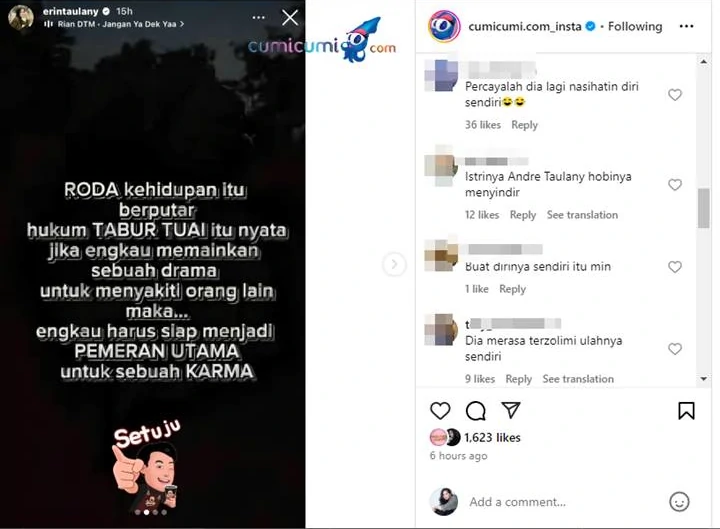This screenshot has height=529, width=720.
Task: Like the 'Percayalah dia lagi nasihatin' comment
Action: click(x=675, y=95)
